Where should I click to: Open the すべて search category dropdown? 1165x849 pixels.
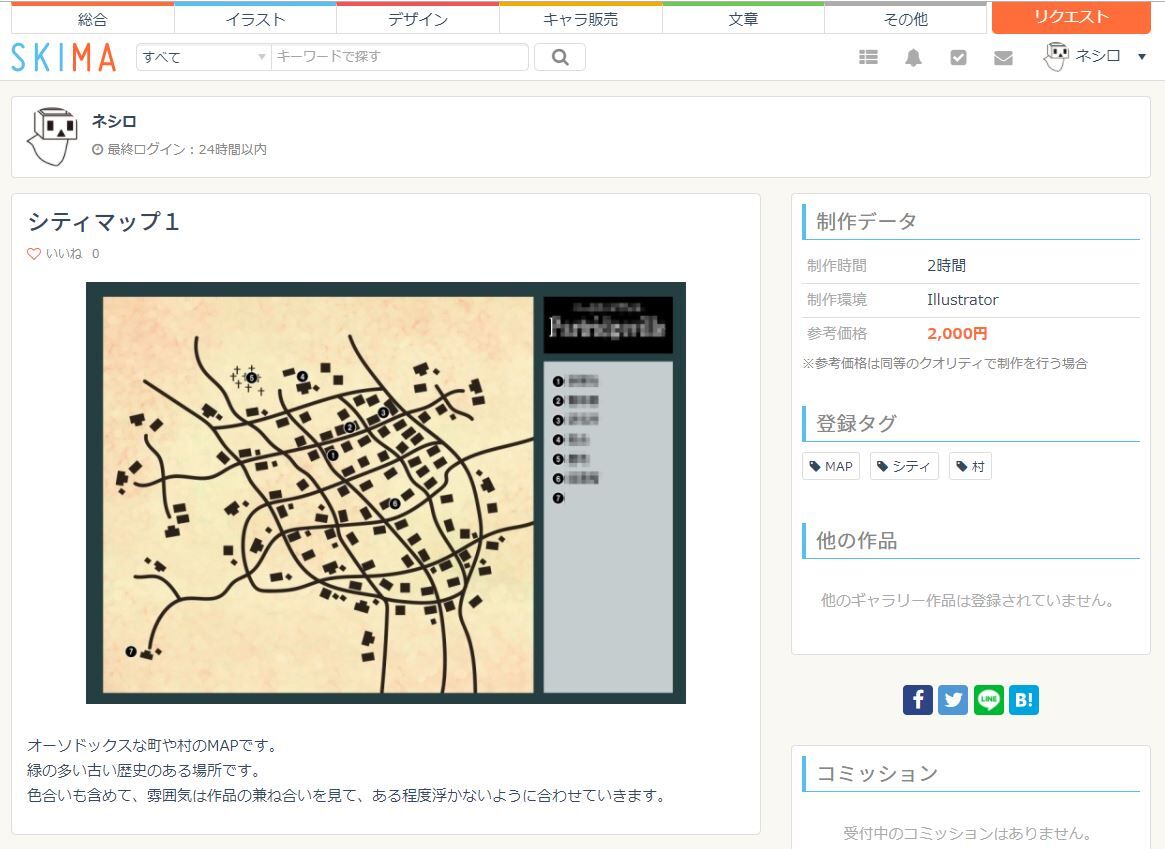click(x=200, y=57)
